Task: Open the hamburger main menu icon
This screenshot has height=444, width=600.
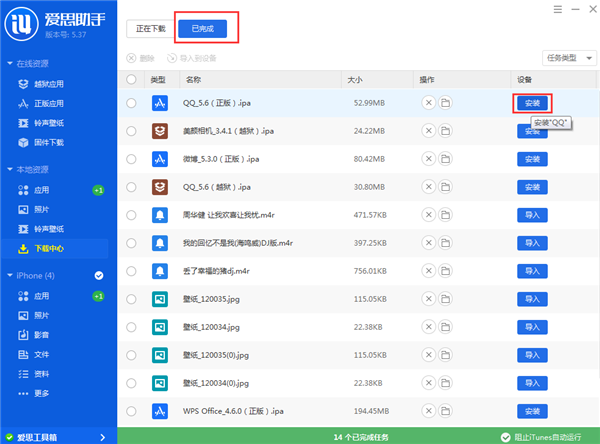Action: click(558, 9)
